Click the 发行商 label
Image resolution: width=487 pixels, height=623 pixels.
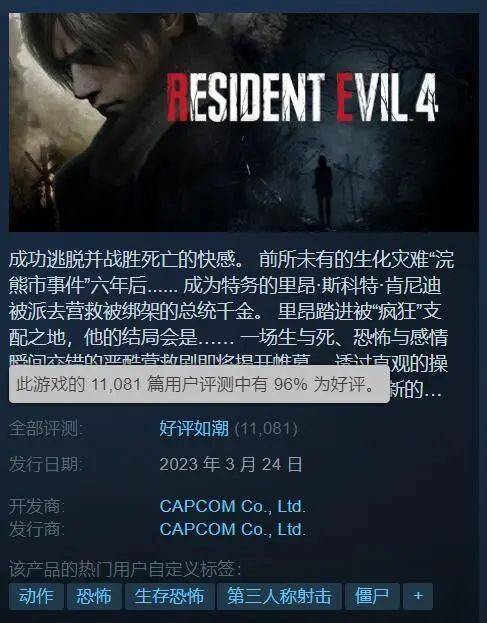pyautogui.click(x=37, y=530)
